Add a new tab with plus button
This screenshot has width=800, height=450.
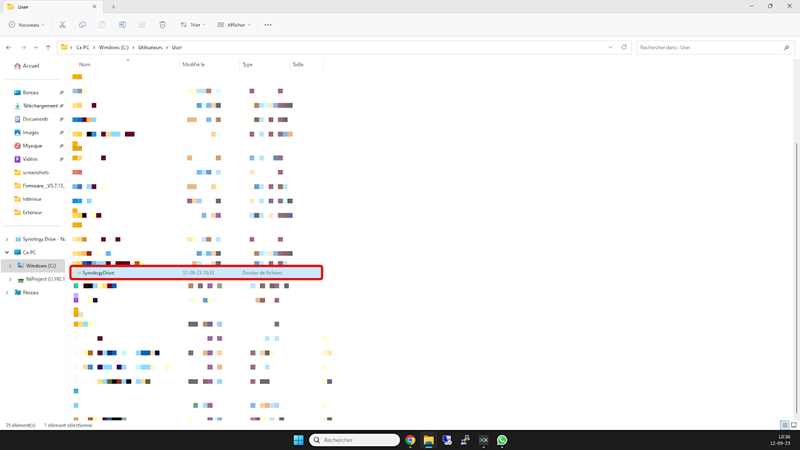coord(113,7)
